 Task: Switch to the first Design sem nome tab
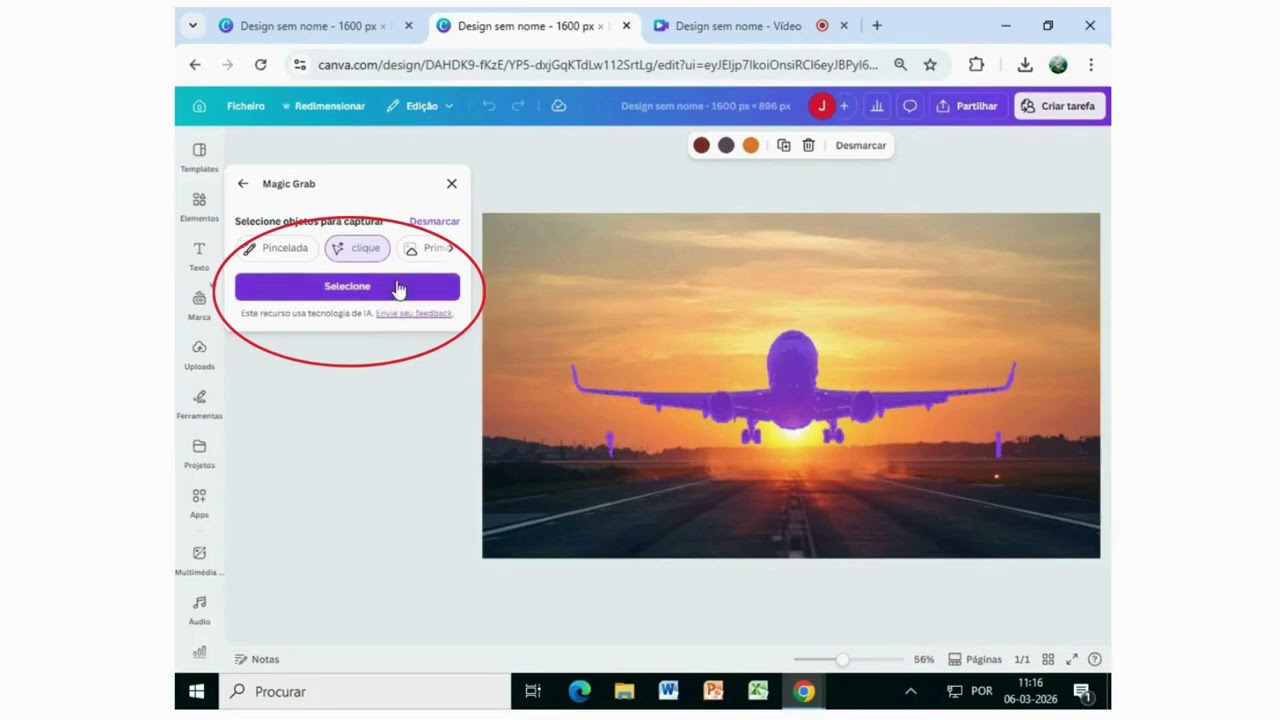pyautogui.click(x=313, y=26)
